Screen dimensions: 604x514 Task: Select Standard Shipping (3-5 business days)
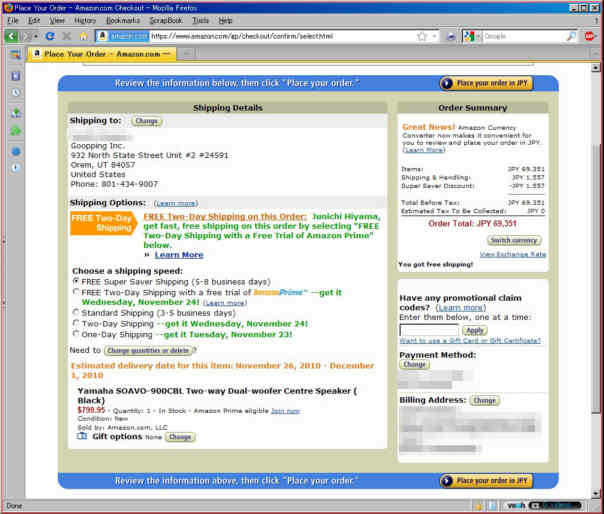[x=76, y=312]
